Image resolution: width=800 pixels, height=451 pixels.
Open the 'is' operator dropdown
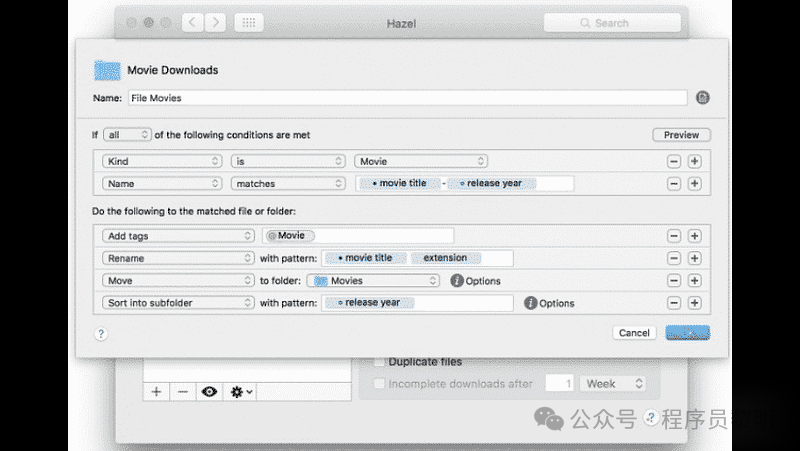click(x=288, y=161)
